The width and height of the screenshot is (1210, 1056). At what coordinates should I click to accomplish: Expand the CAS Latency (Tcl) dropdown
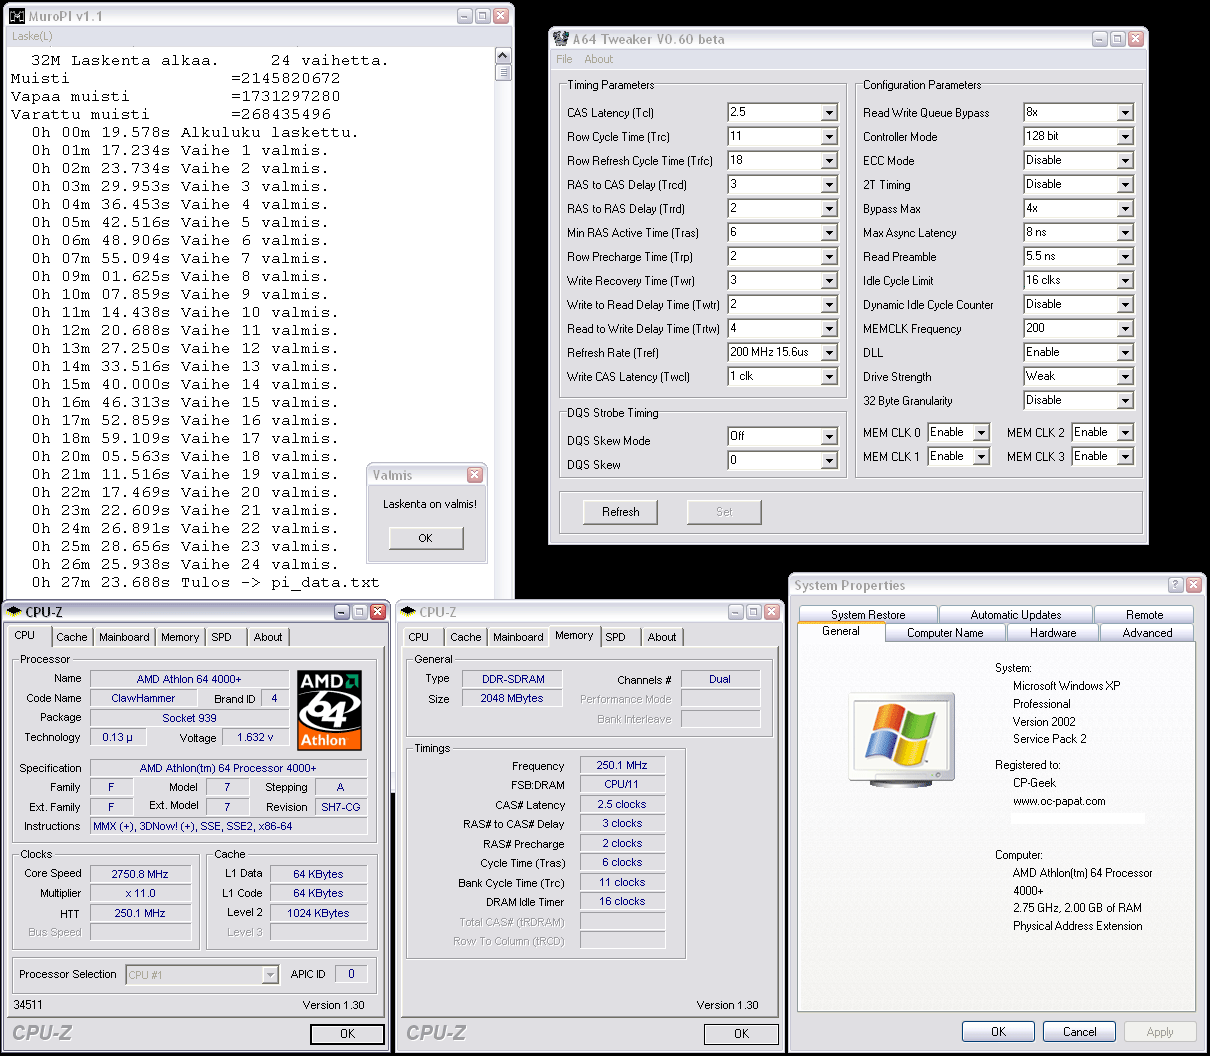point(829,113)
